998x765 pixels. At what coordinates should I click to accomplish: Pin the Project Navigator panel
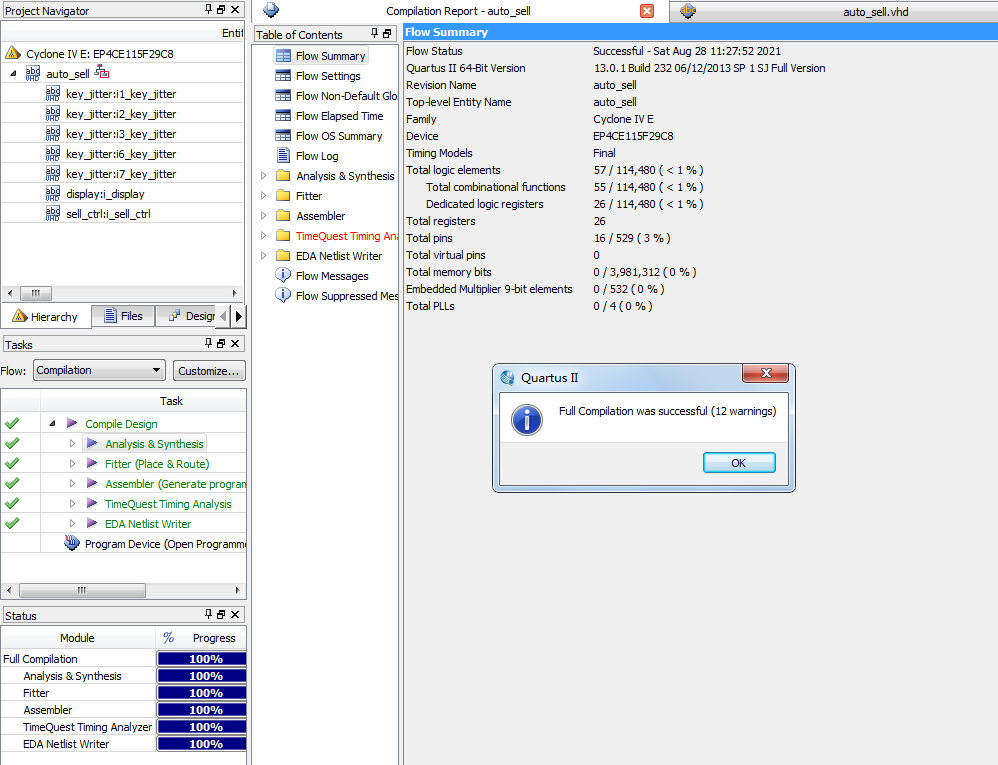(x=208, y=10)
